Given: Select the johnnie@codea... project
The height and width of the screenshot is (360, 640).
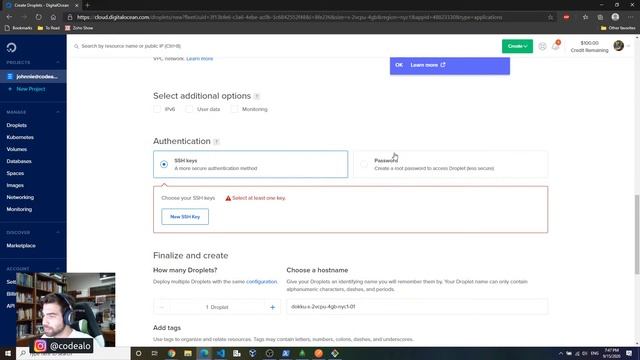Looking at the screenshot, I should click(x=33, y=76).
